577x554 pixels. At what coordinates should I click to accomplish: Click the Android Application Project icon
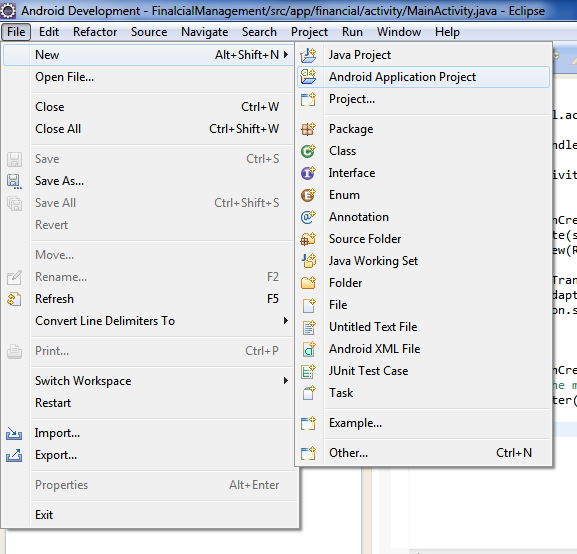click(308, 77)
